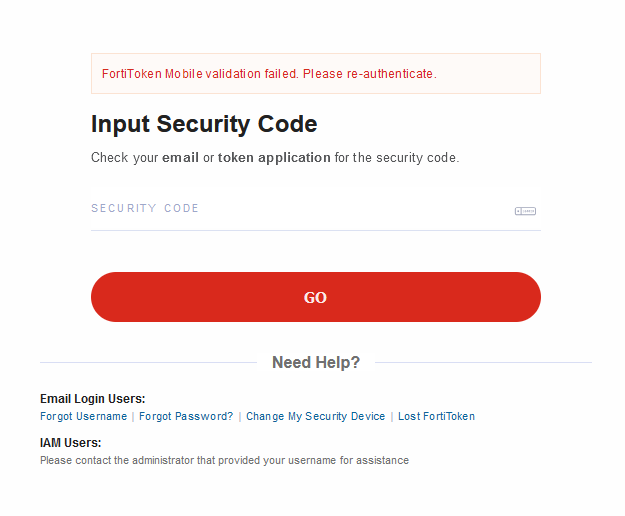Open Change My Security Device link
Viewport: 625px width, 516px height.
(x=315, y=416)
